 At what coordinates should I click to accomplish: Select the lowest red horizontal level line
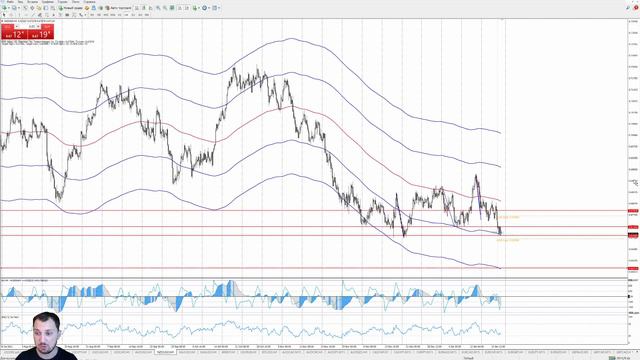point(313,268)
